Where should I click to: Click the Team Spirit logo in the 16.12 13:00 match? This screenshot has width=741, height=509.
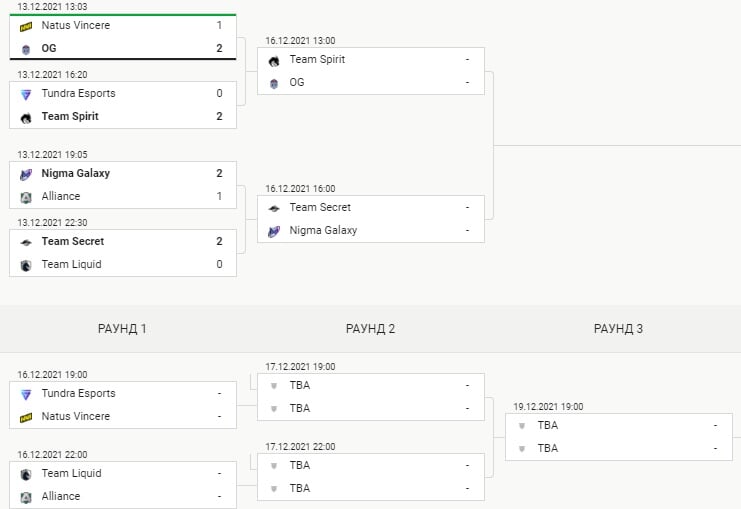(x=274, y=60)
